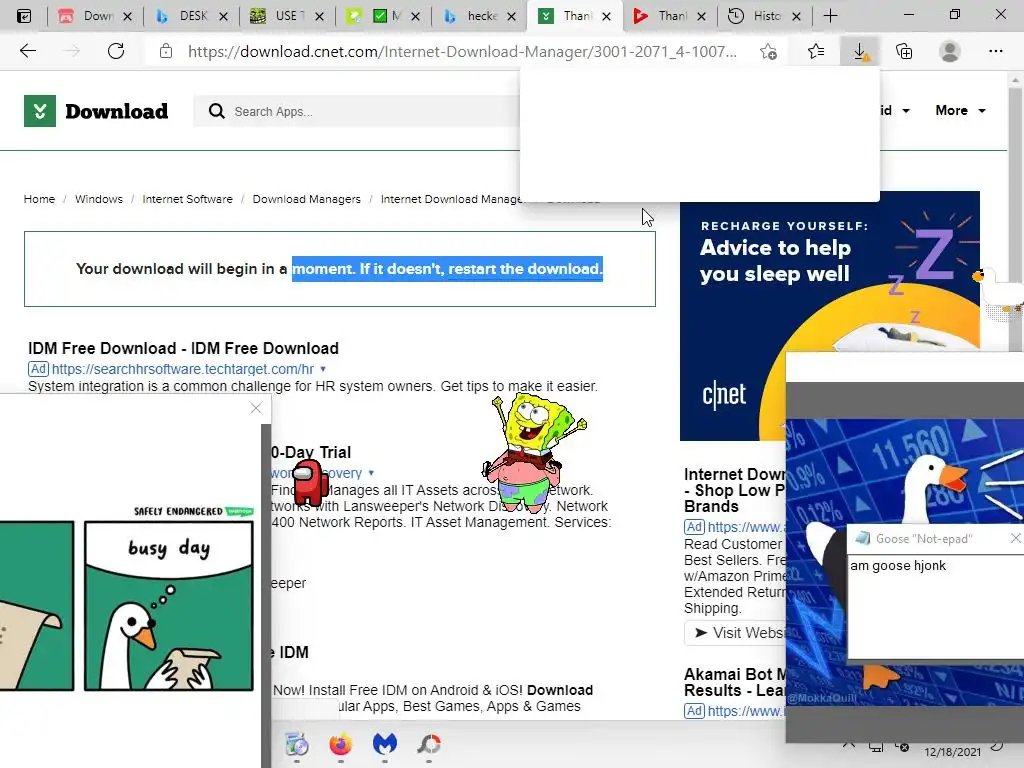Go back using the browser back arrow
Viewport: 1024px width, 768px height.
click(27, 51)
